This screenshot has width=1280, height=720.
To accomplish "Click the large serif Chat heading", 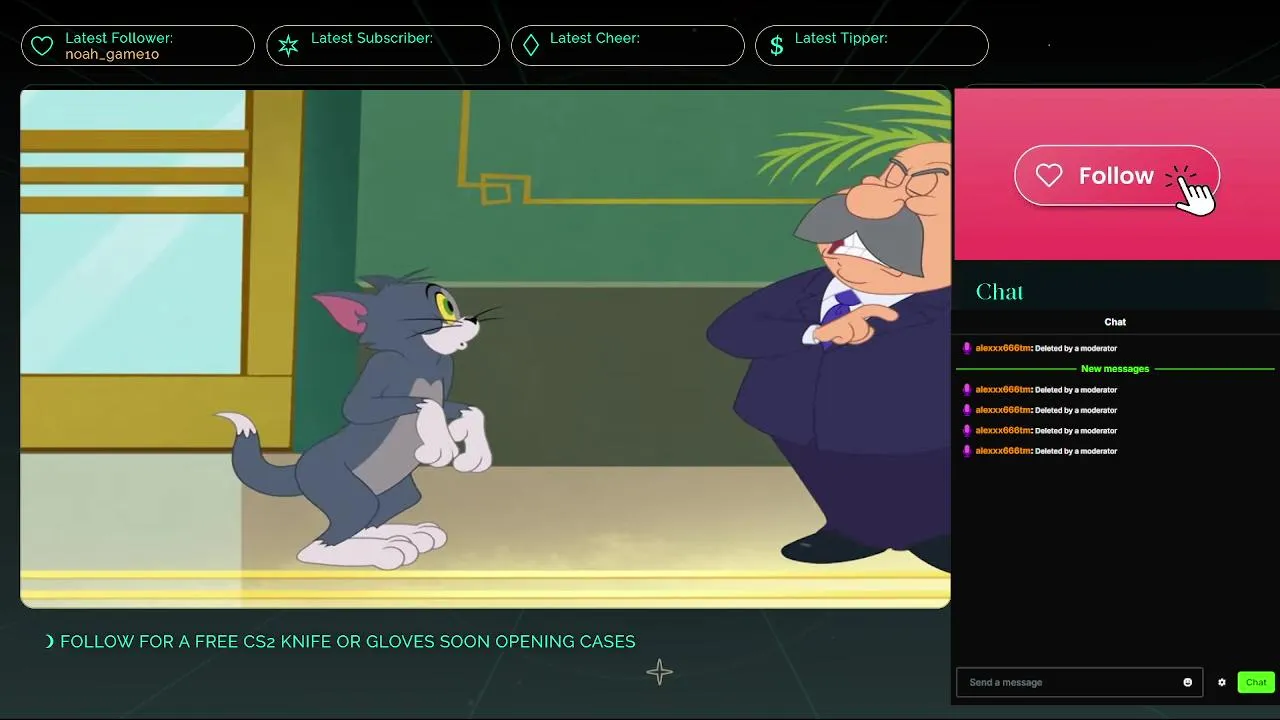I will 1000,292.
